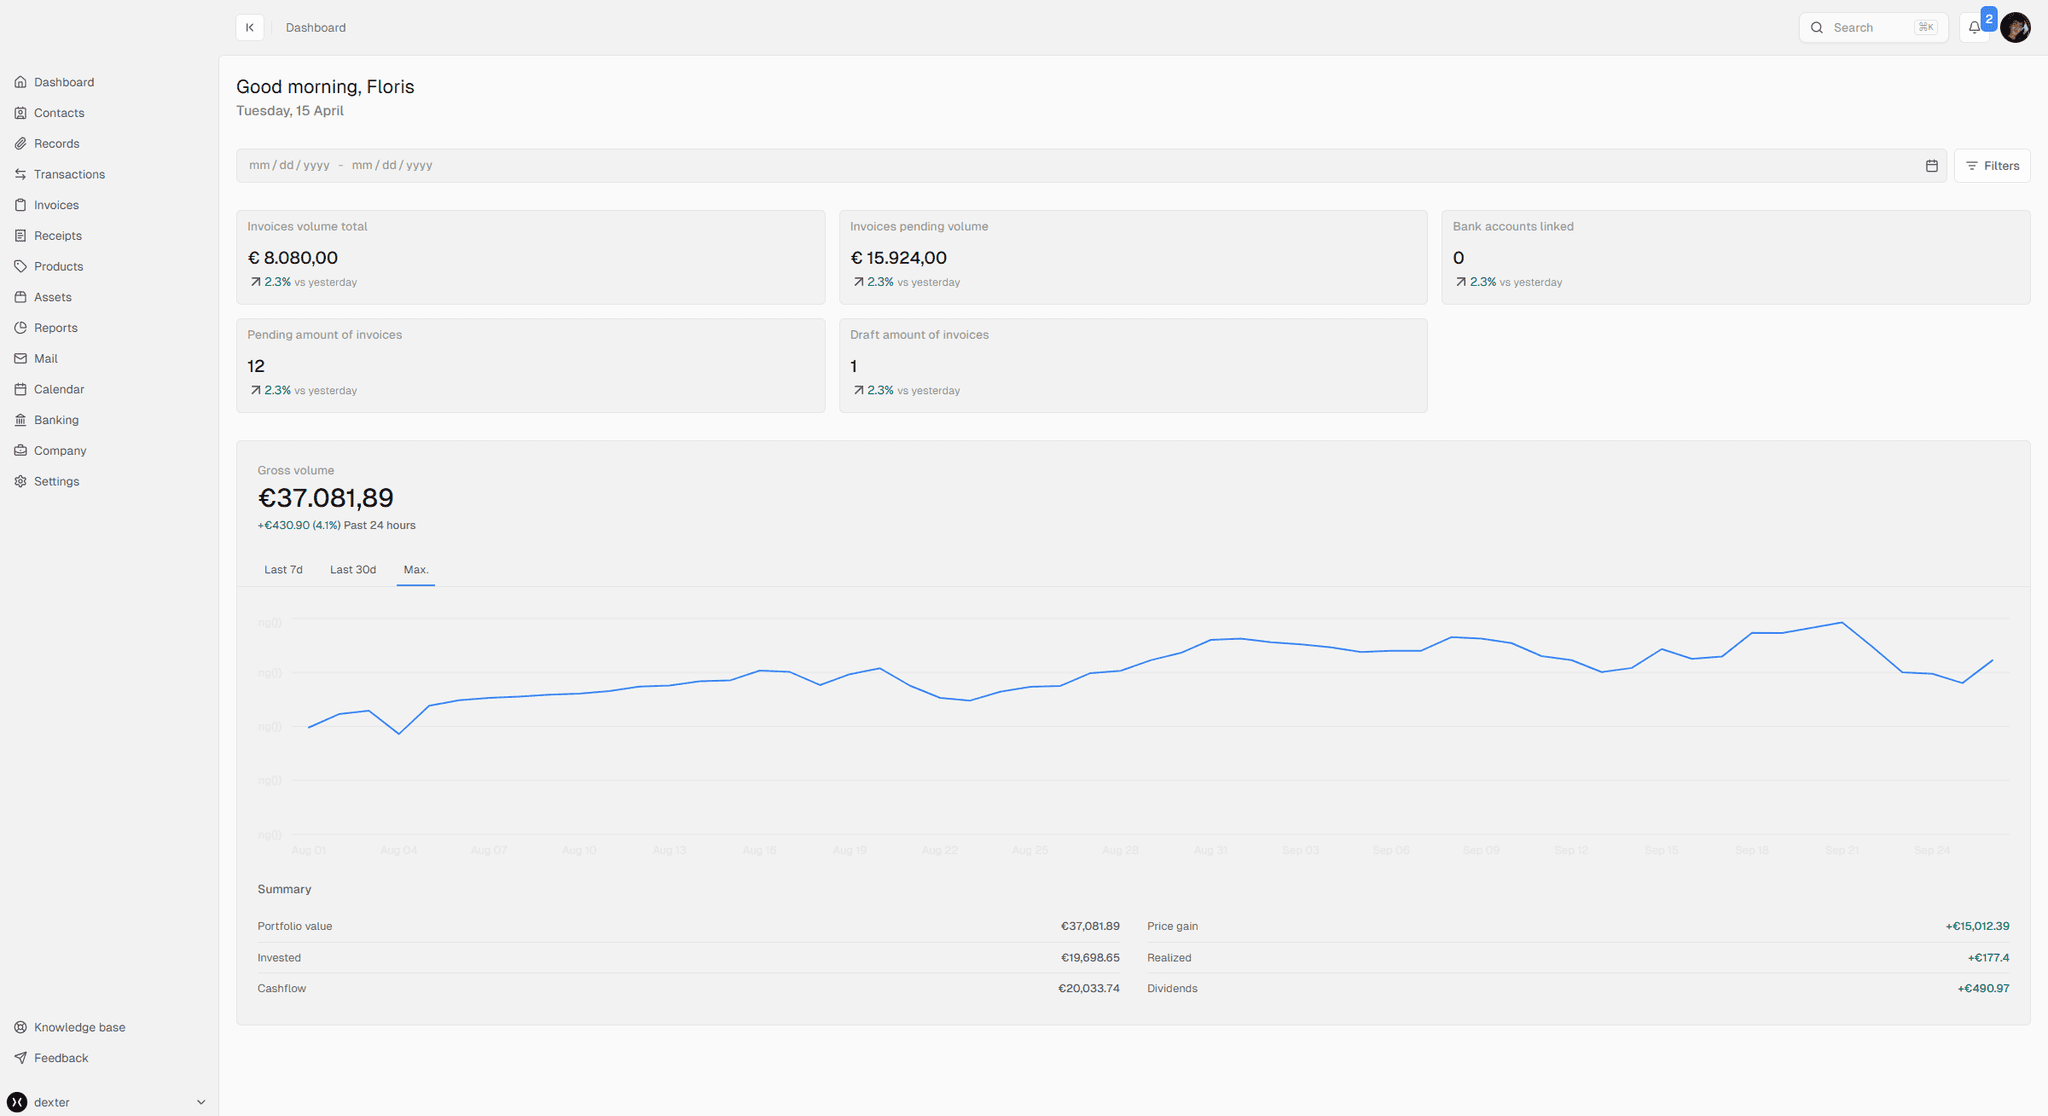Viewport: 2048px width, 1116px height.
Task: Click the end date mm/dd/yyyy field
Action: (x=392, y=166)
